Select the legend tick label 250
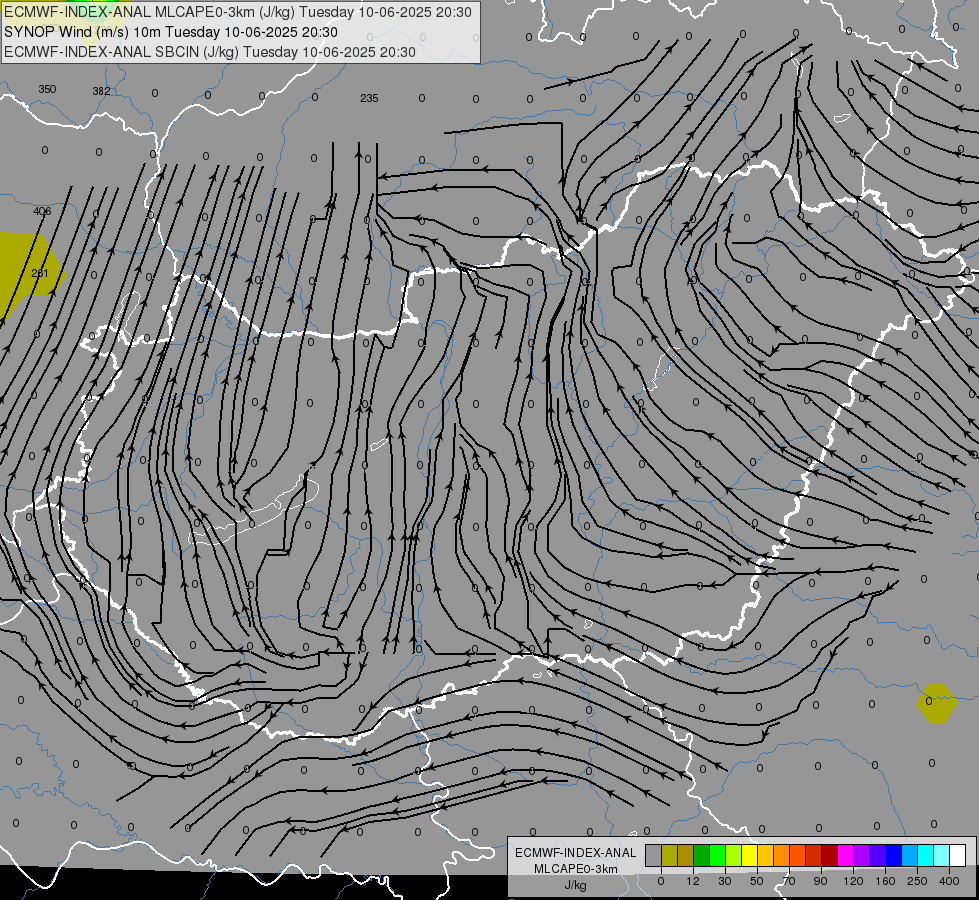 click(917, 881)
